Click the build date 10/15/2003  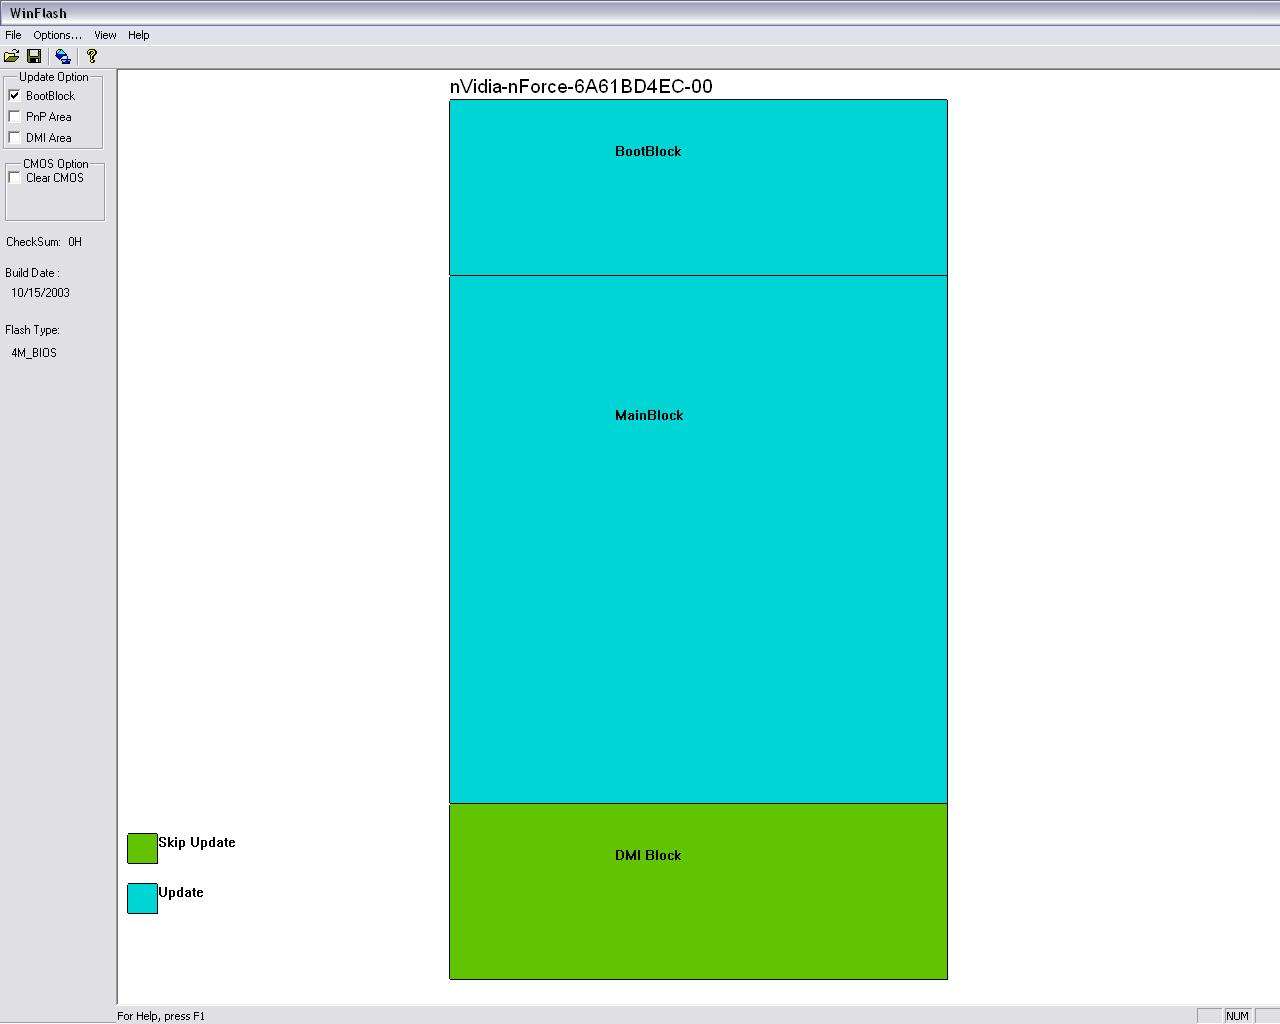40,293
